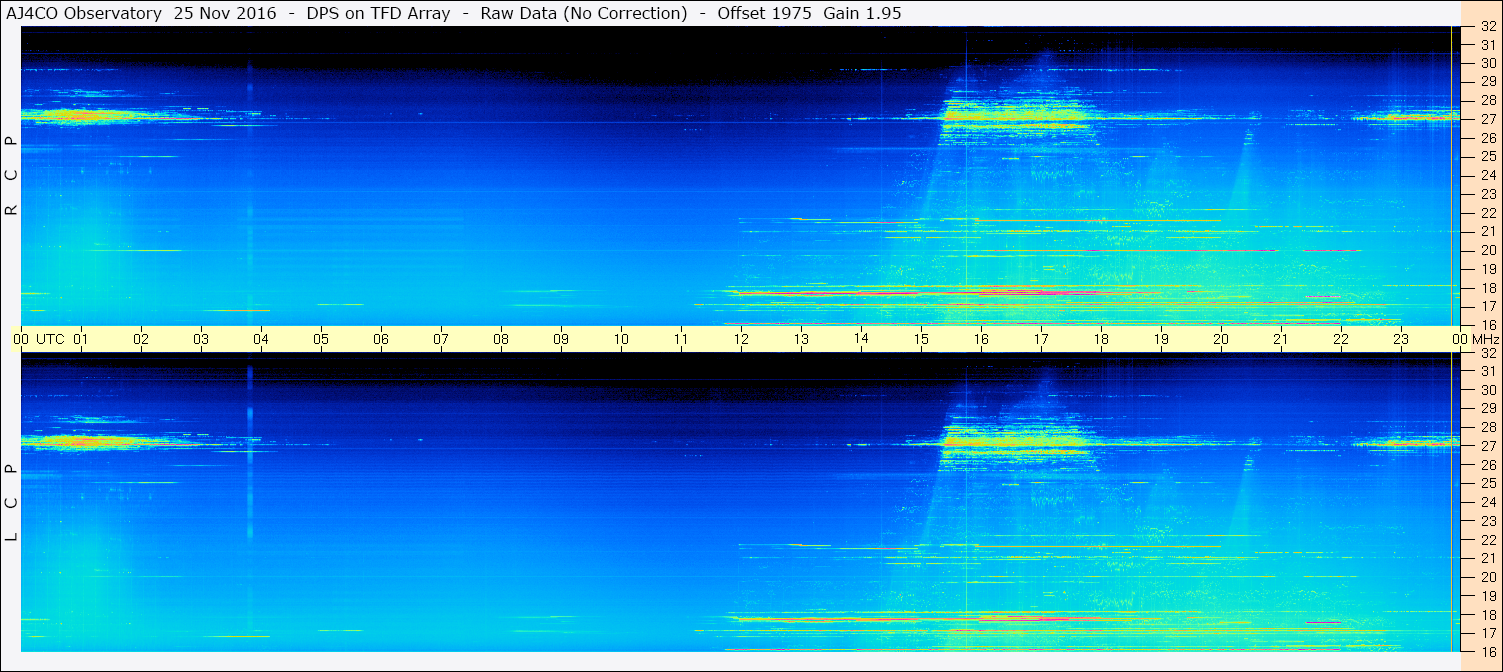Pick the 24 MHz label on LCP scale
This screenshot has height=672, width=1503.
coord(1487,502)
